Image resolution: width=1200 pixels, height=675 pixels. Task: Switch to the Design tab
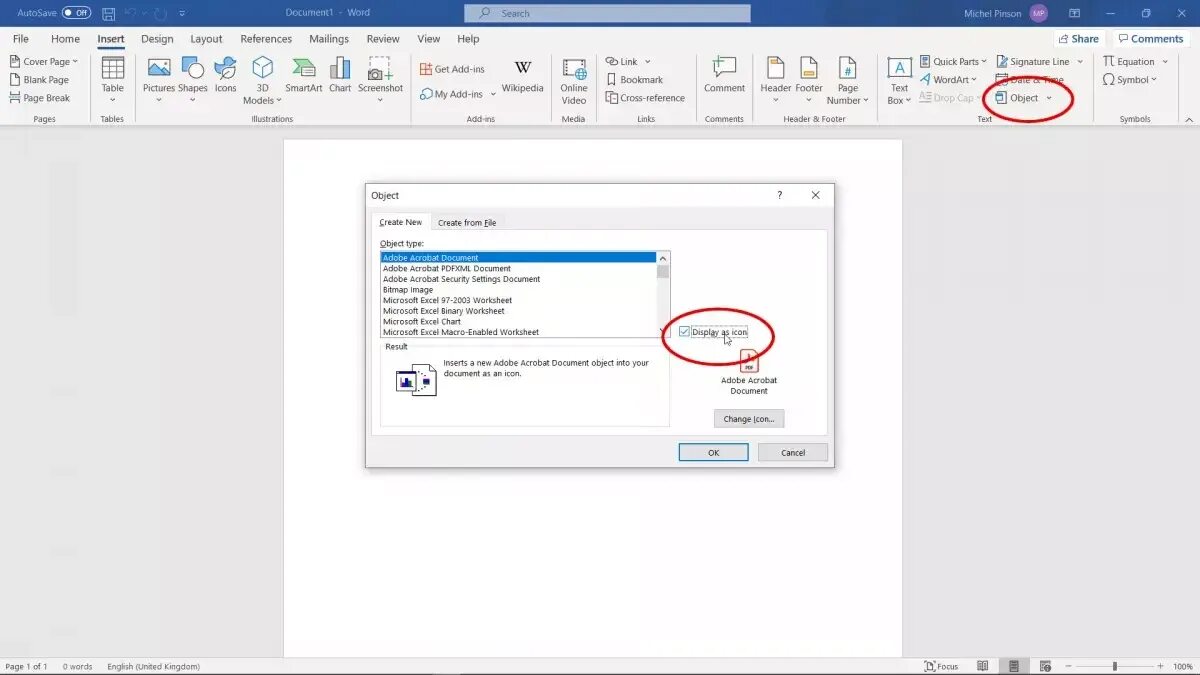[157, 39]
